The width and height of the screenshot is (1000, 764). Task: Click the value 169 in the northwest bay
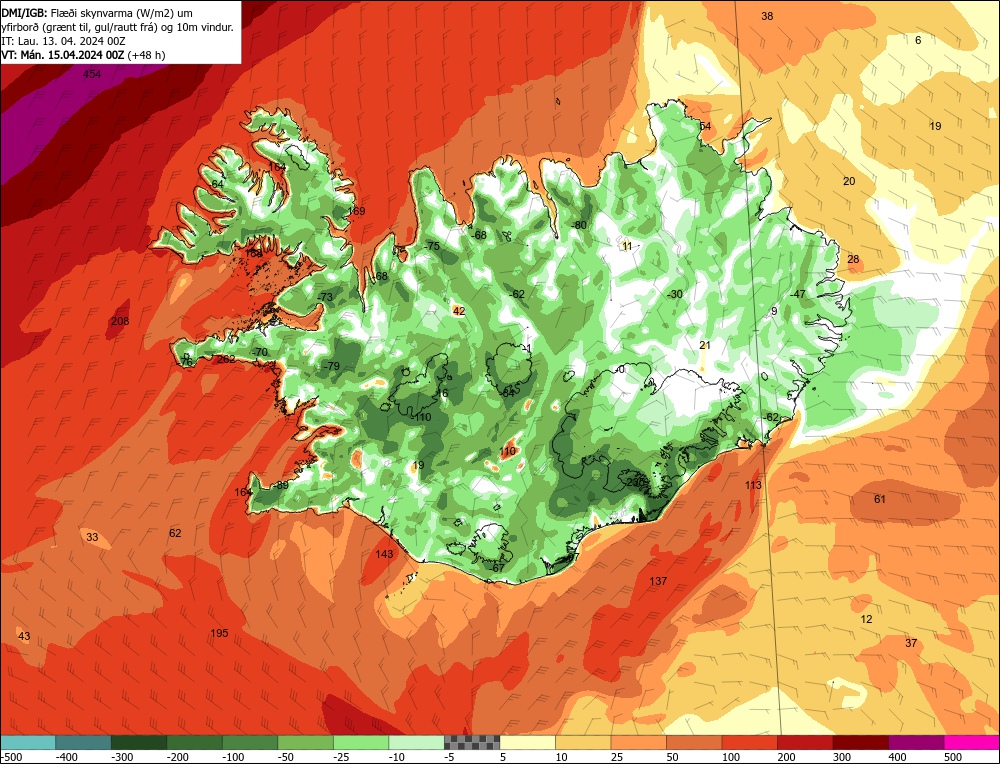(357, 211)
